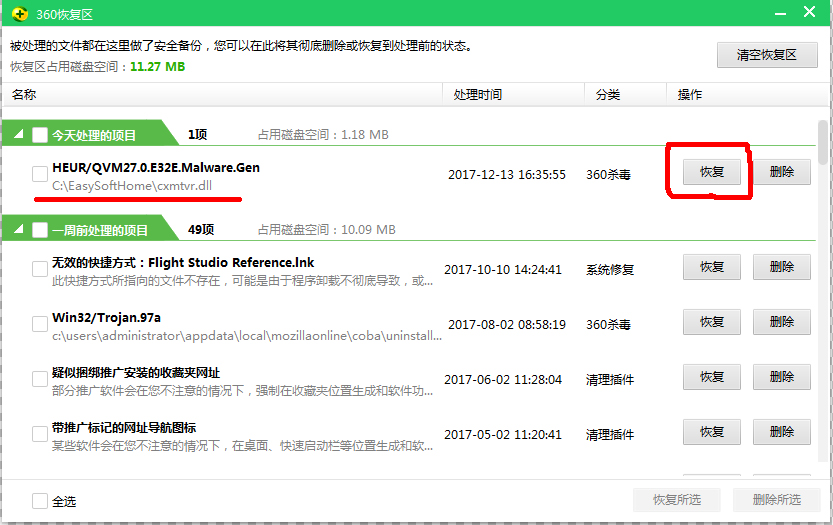Delete HEUR/QVM27.0.E32E.Malware.Gen with 删除
The height and width of the screenshot is (525, 833).
(x=781, y=172)
